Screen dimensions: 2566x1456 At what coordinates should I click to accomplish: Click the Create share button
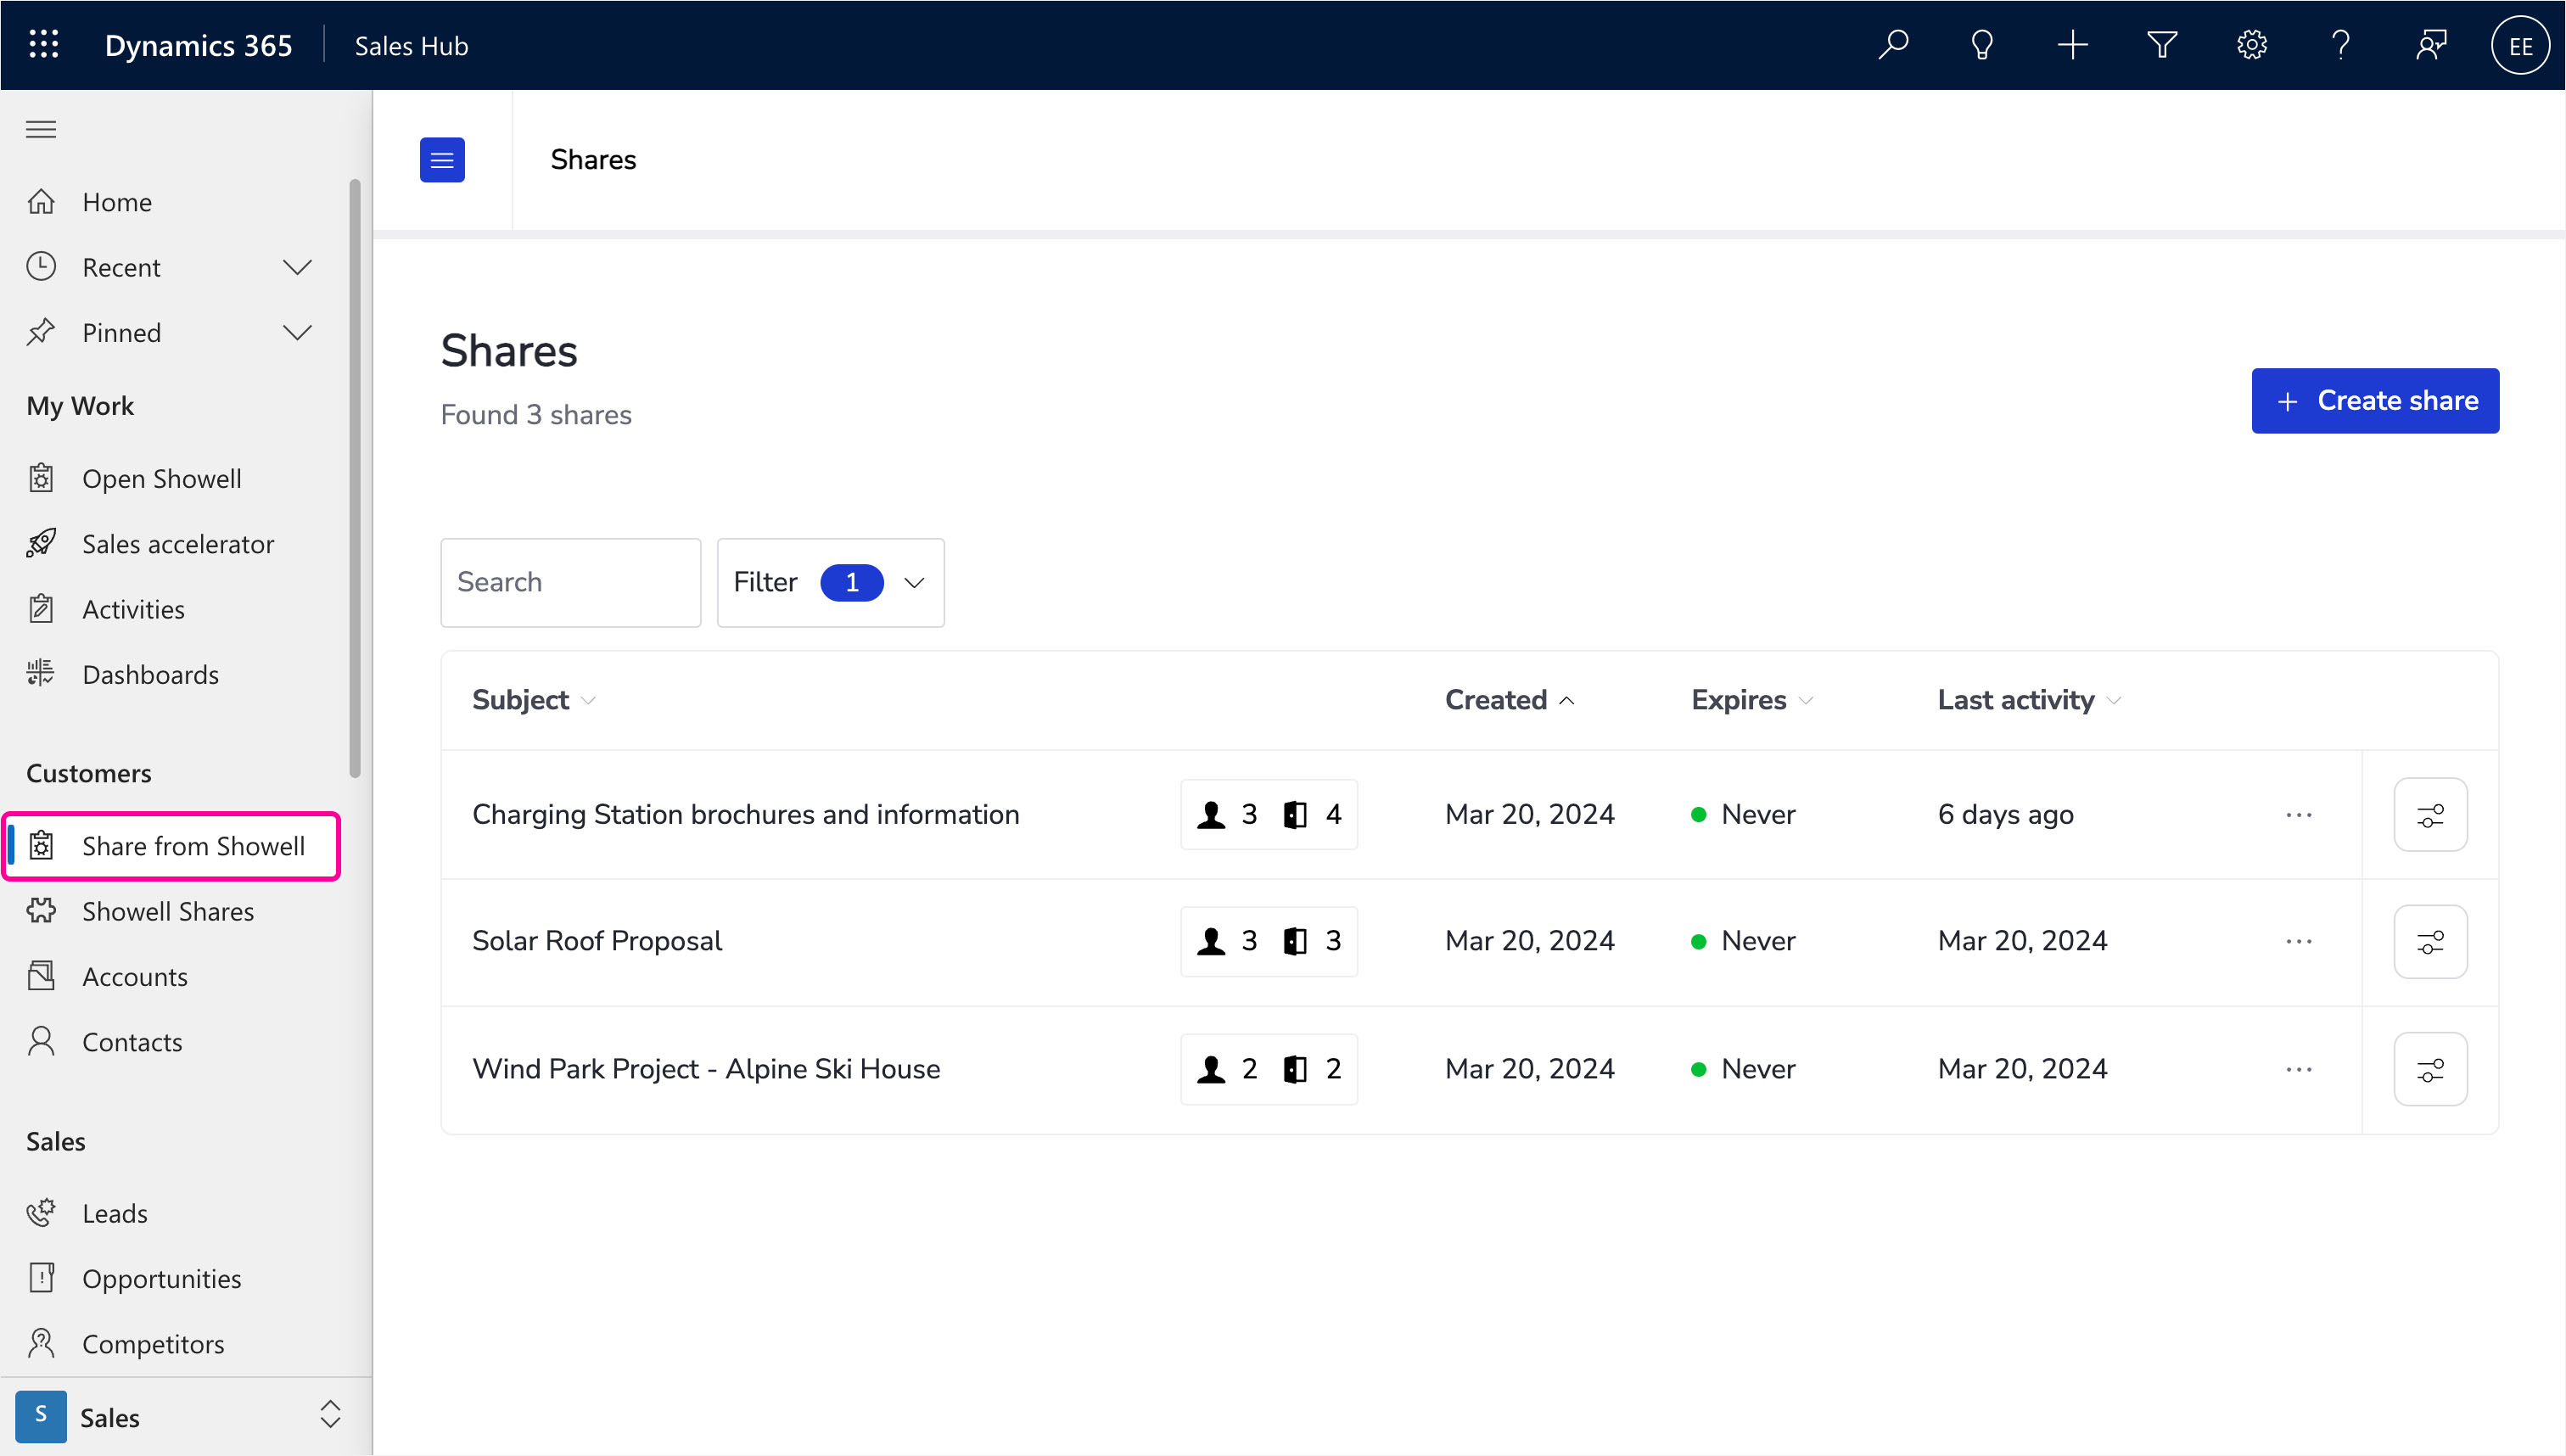point(2375,400)
